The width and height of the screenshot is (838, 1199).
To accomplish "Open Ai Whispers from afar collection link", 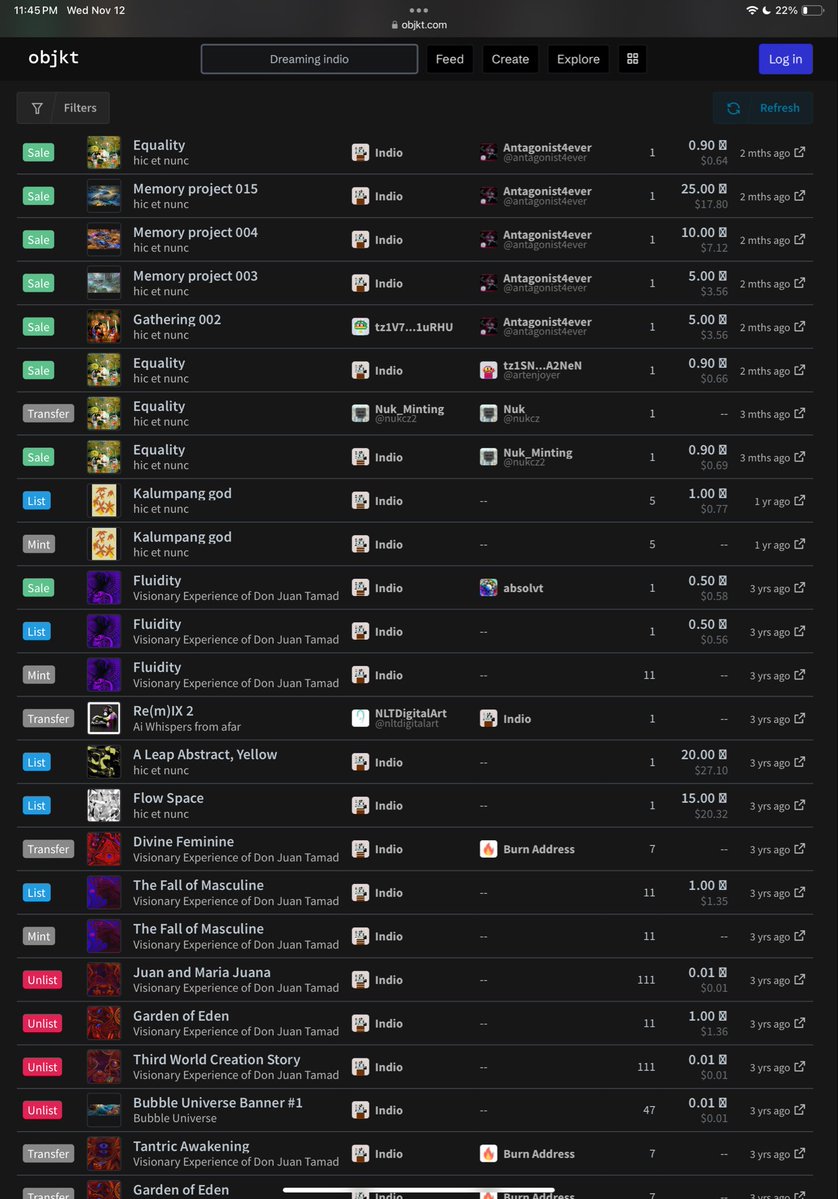I will [x=187, y=727].
